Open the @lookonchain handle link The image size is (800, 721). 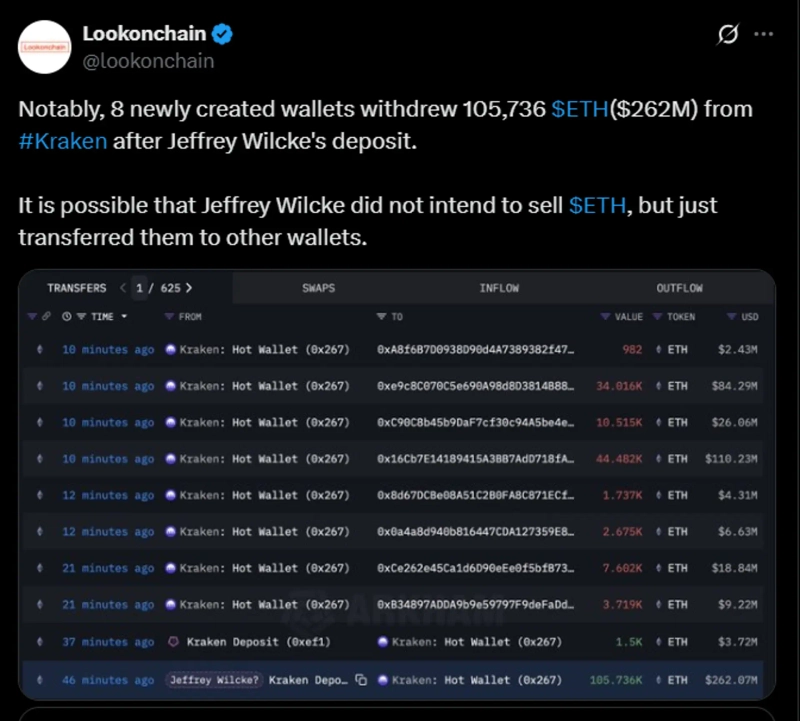(148, 60)
